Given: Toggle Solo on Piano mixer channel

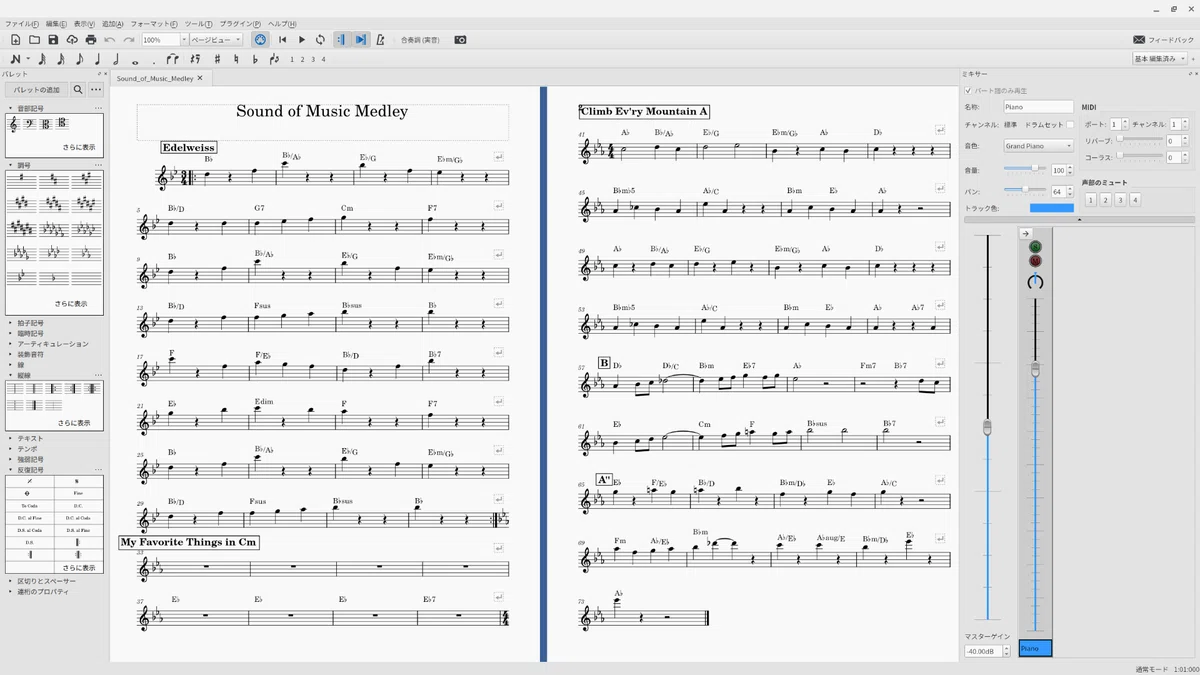Looking at the screenshot, I should coord(1035,246).
